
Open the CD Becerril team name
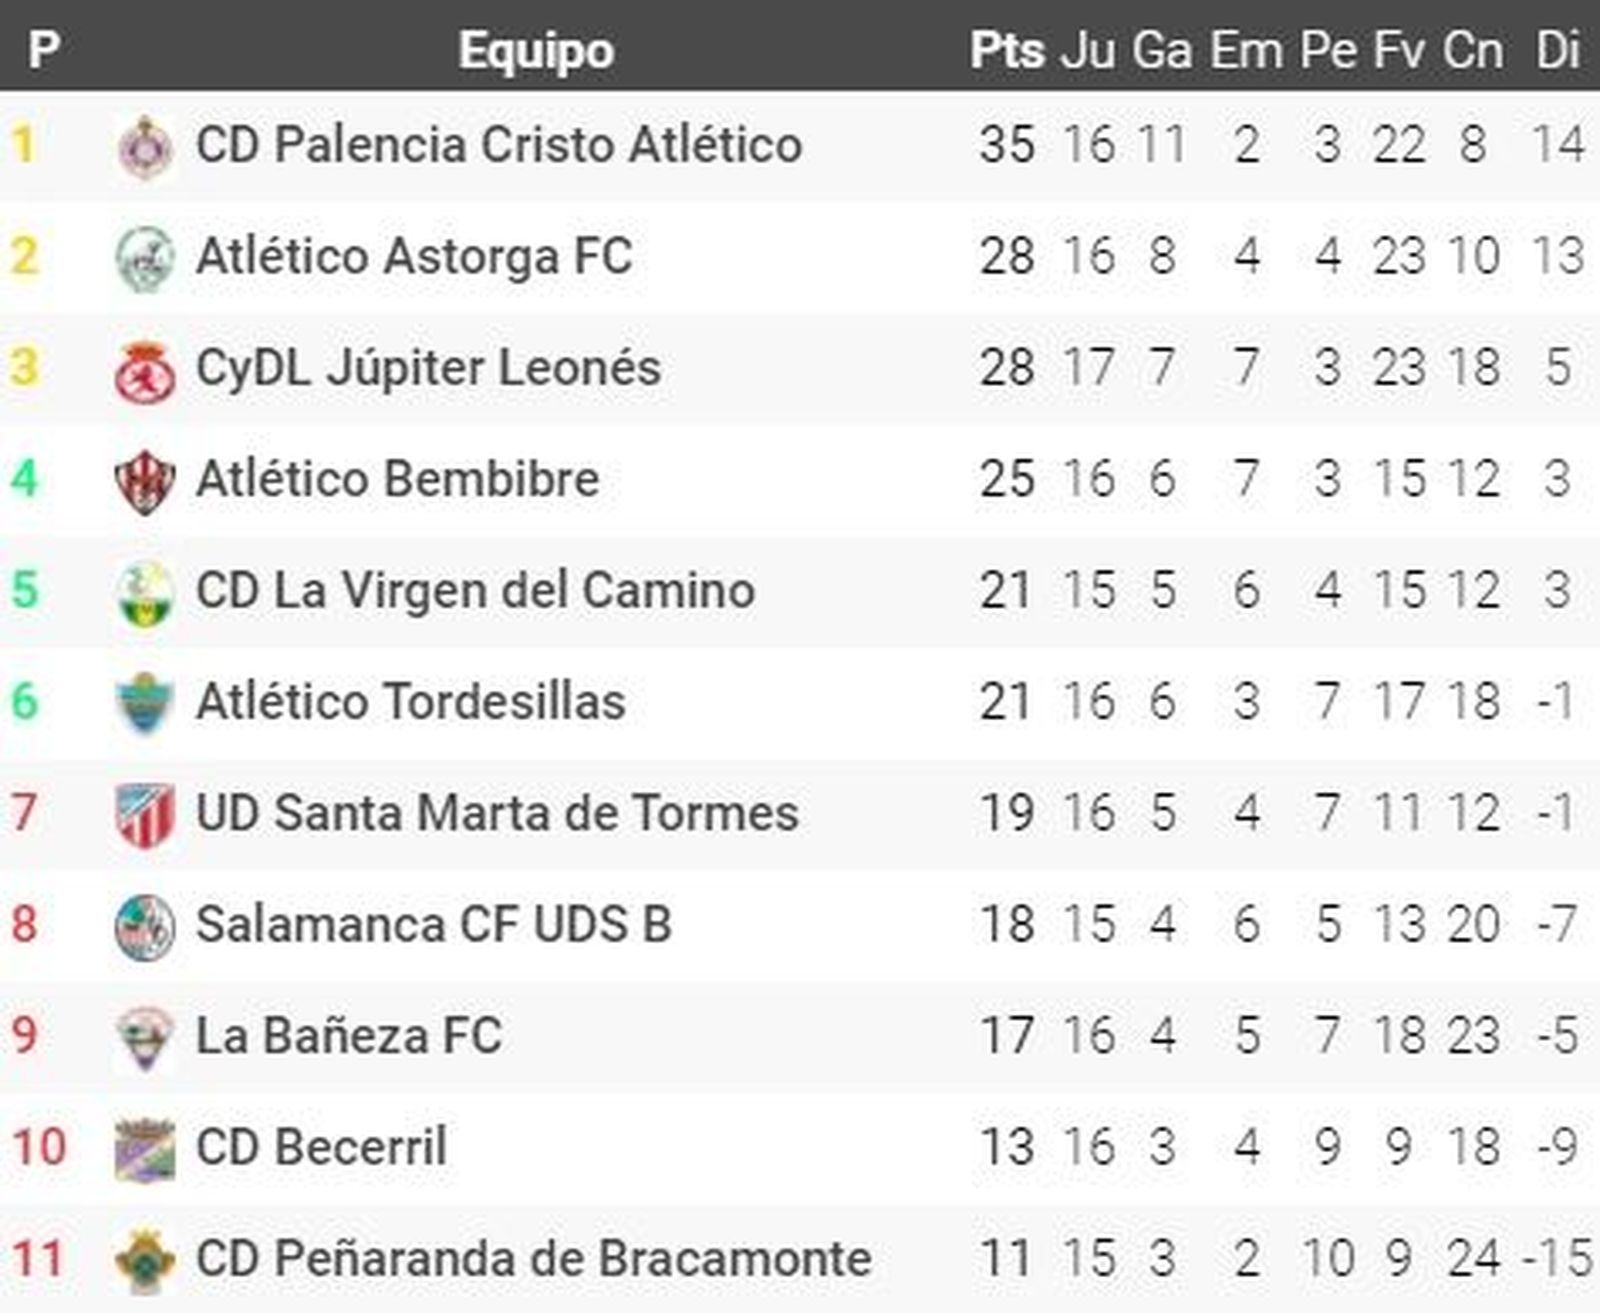[321, 1147]
